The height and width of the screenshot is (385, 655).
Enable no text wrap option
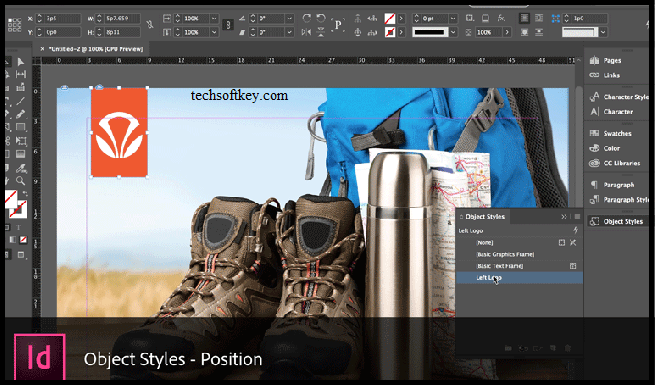coord(524,18)
